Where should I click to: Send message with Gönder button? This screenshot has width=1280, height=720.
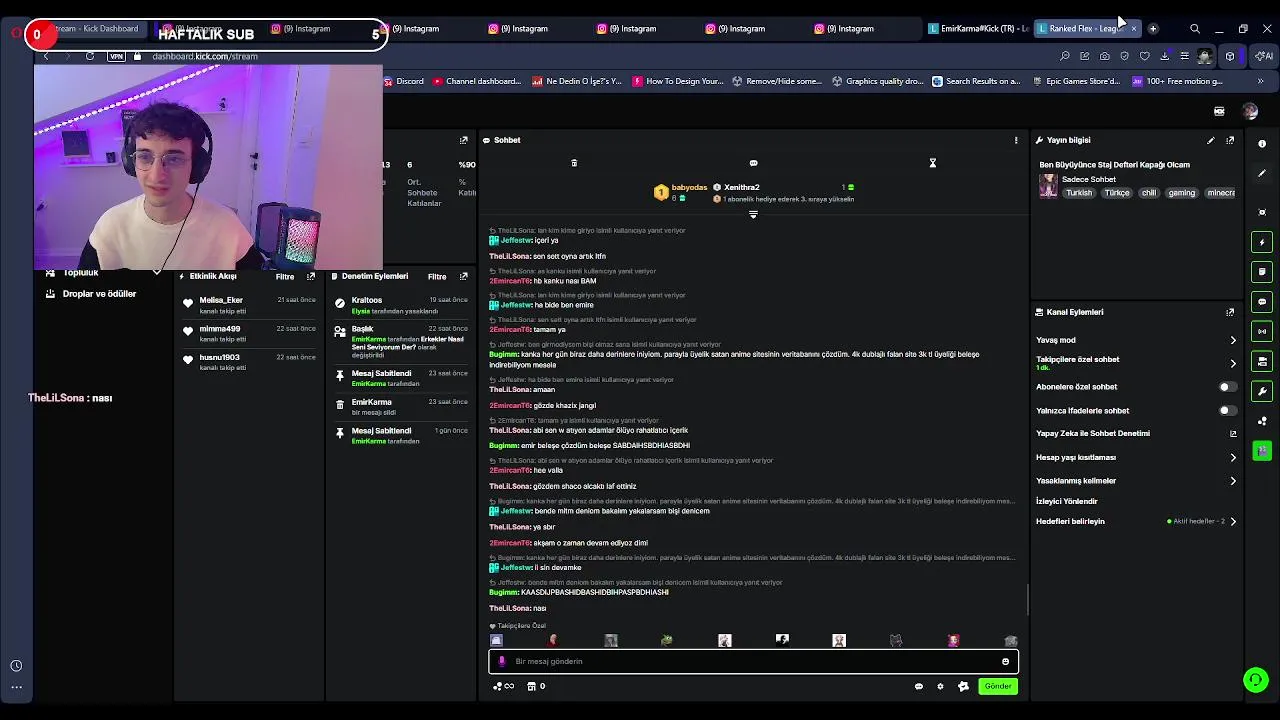(998, 686)
